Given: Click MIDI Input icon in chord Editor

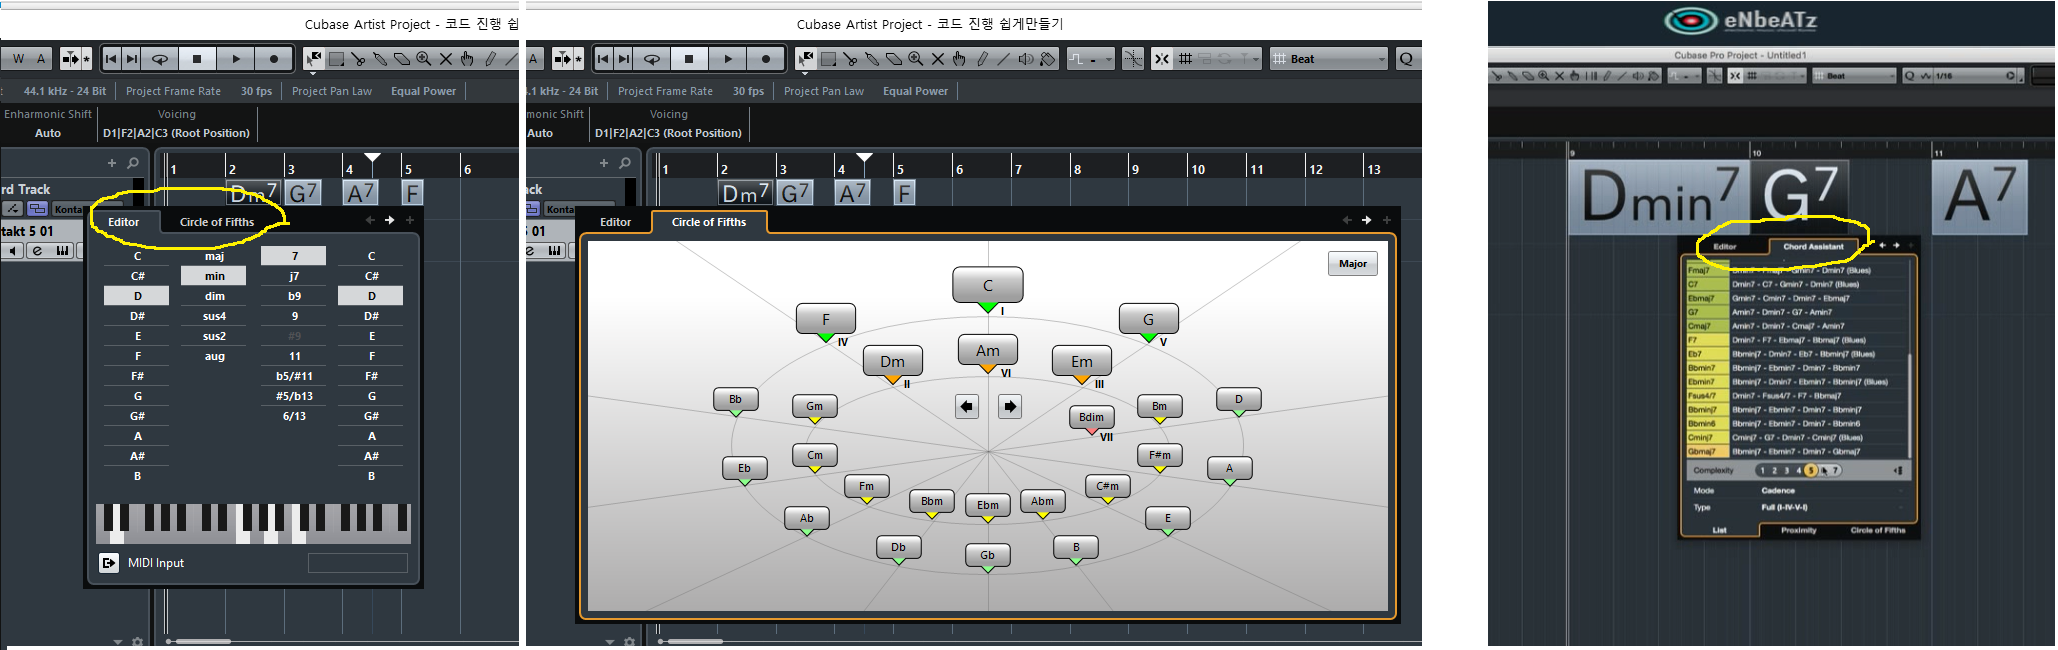Looking at the screenshot, I should click(x=109, y=563).
